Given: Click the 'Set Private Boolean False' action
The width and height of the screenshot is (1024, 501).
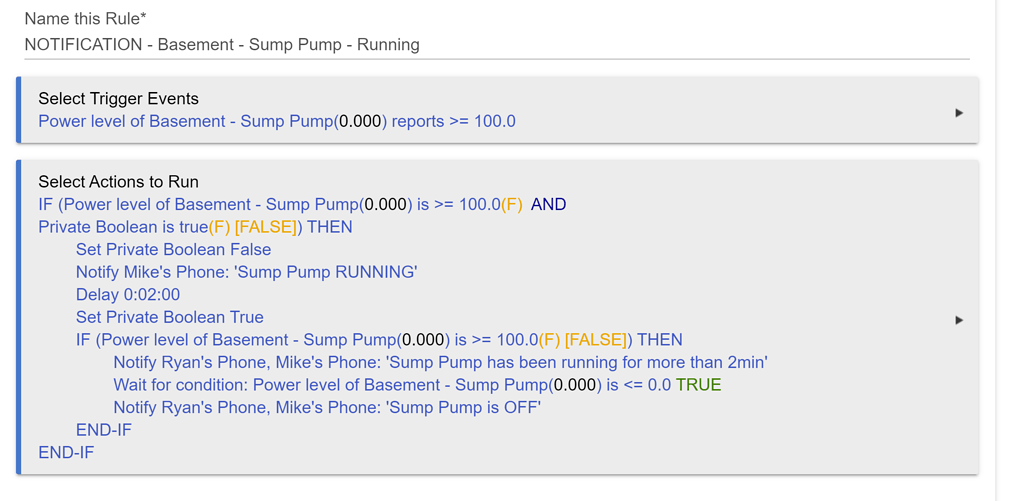Looking at the screenshot, I should [173, 250].
